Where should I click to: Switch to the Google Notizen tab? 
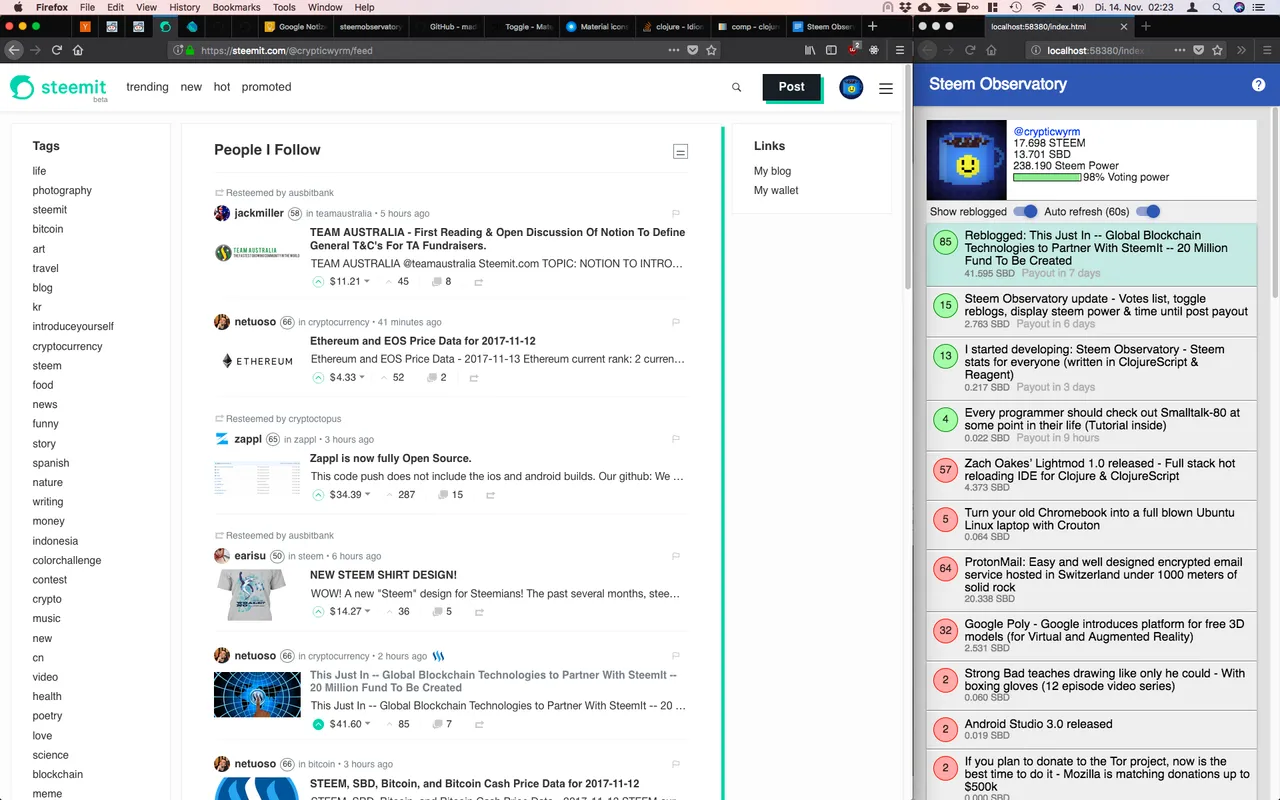(295, 27)
